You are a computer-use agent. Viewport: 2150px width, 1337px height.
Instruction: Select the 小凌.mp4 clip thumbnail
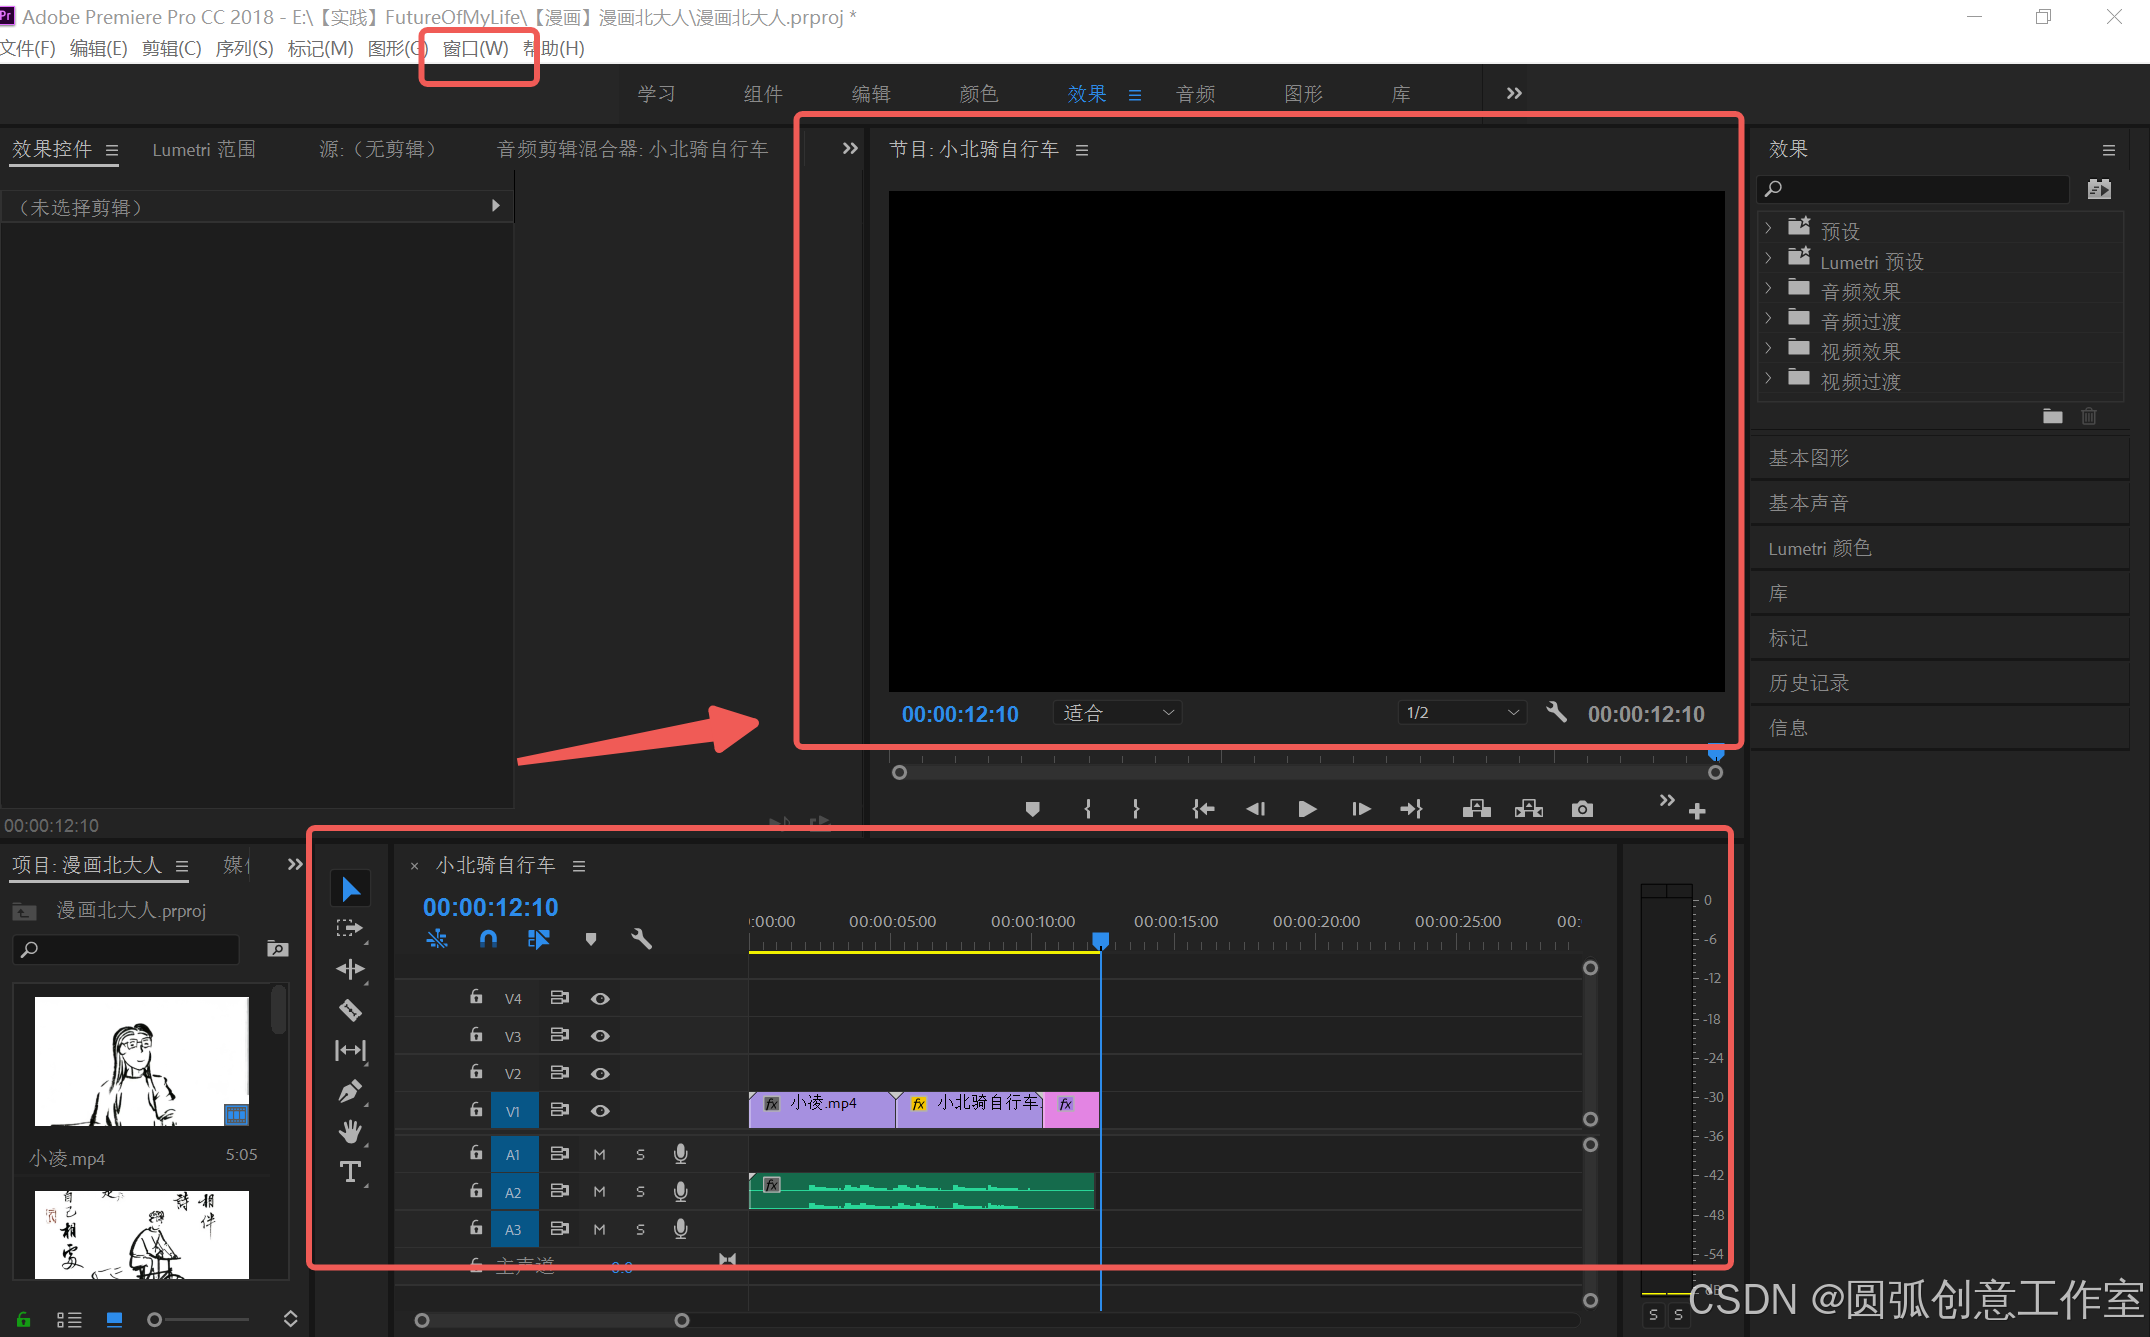click(141, 1061)
